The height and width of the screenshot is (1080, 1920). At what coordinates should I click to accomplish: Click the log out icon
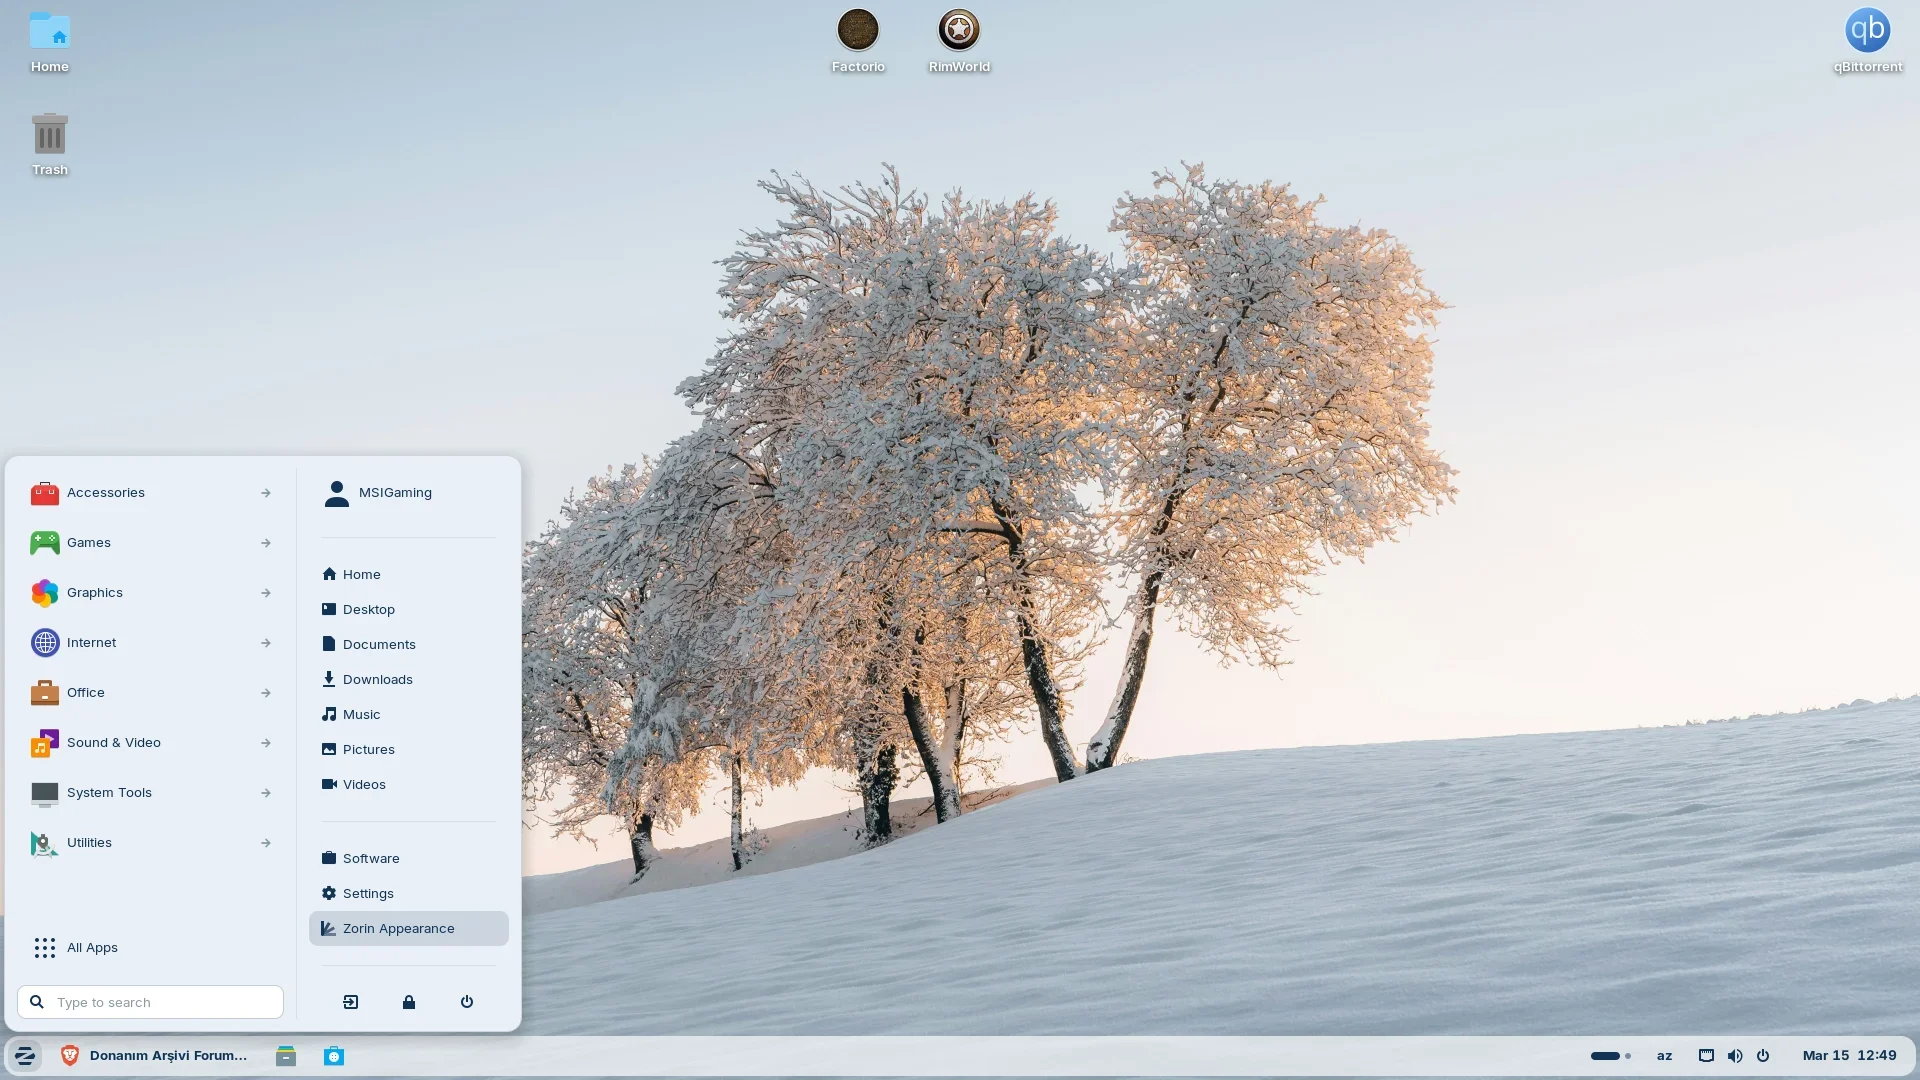click(351, 1002)
